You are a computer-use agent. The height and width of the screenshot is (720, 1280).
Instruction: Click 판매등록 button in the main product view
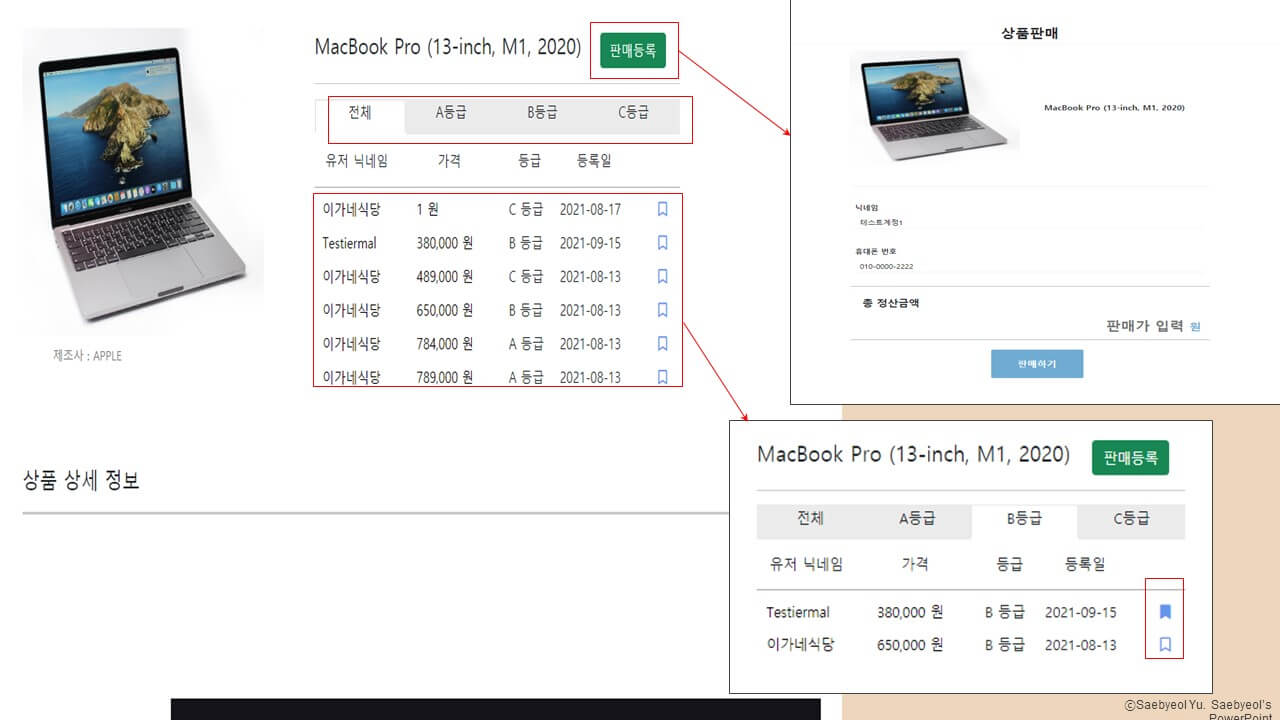(x=633, y=50)
